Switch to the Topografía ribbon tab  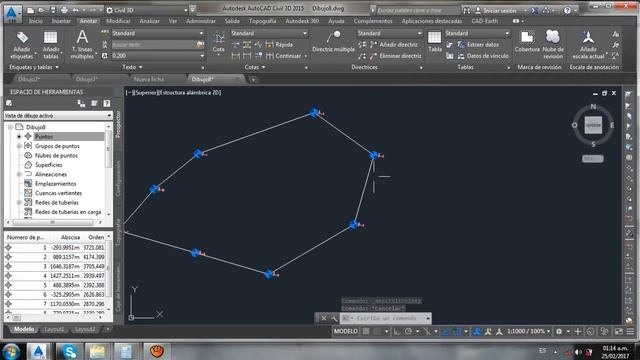point(262,21)
